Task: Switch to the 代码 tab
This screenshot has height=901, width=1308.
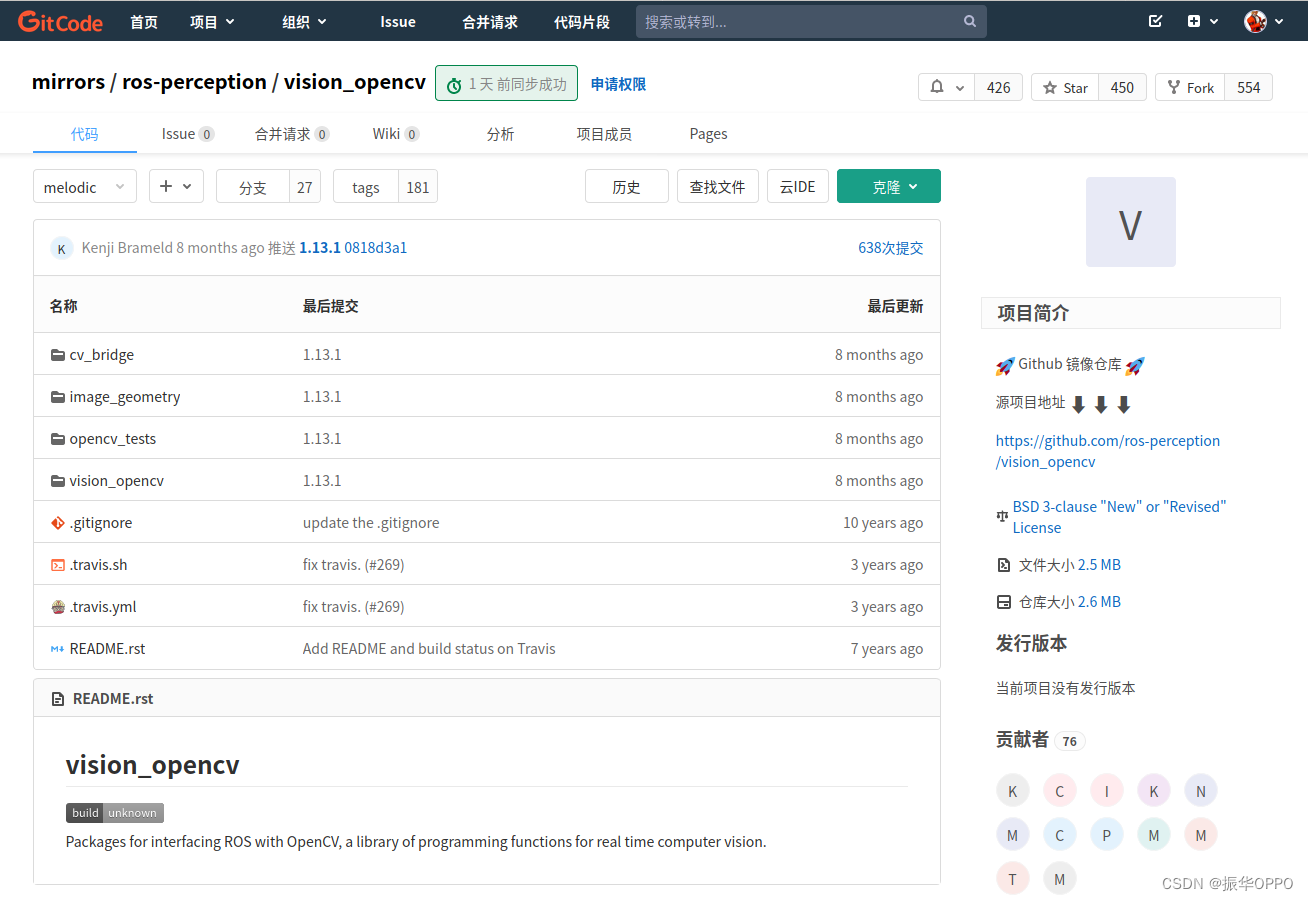Action: (x=85, y=134)
